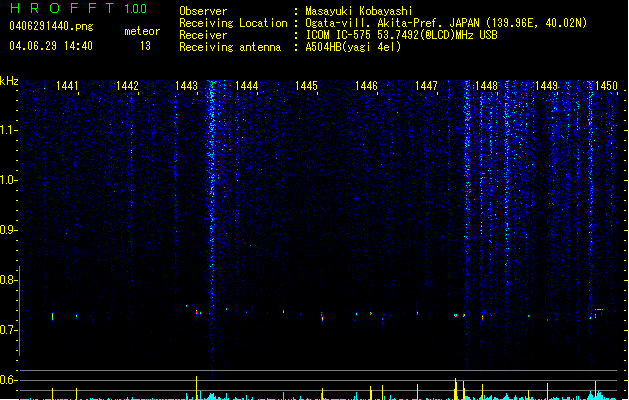
Task: Click the 1444 time axis marker
Action: point(246,86)
